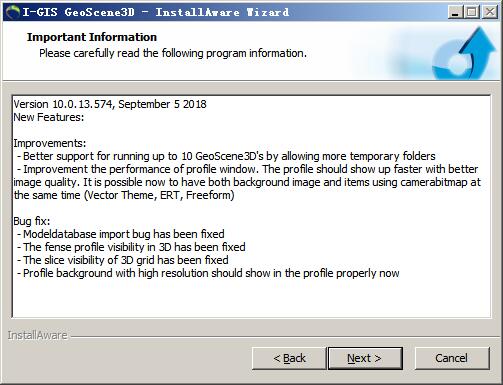
Task: Click the Bug fix: heading in the notes
Action: (32, 221)
